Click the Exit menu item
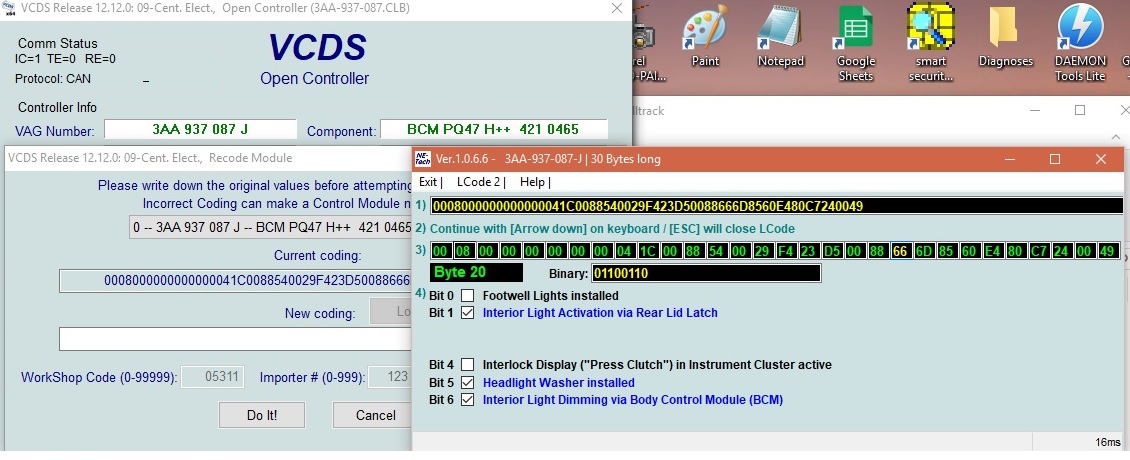 [430, 182]
